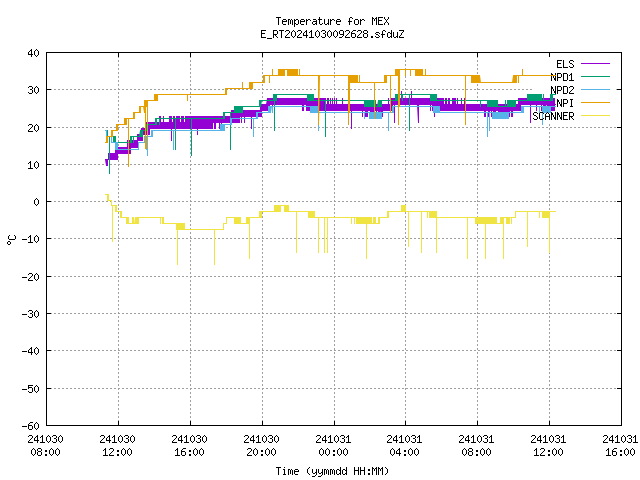Click the x-axis label '241031 16:00'
Image resolution: width=640 pixels, height=480 pixels.
pyautogui.click(x=620, y=446)
